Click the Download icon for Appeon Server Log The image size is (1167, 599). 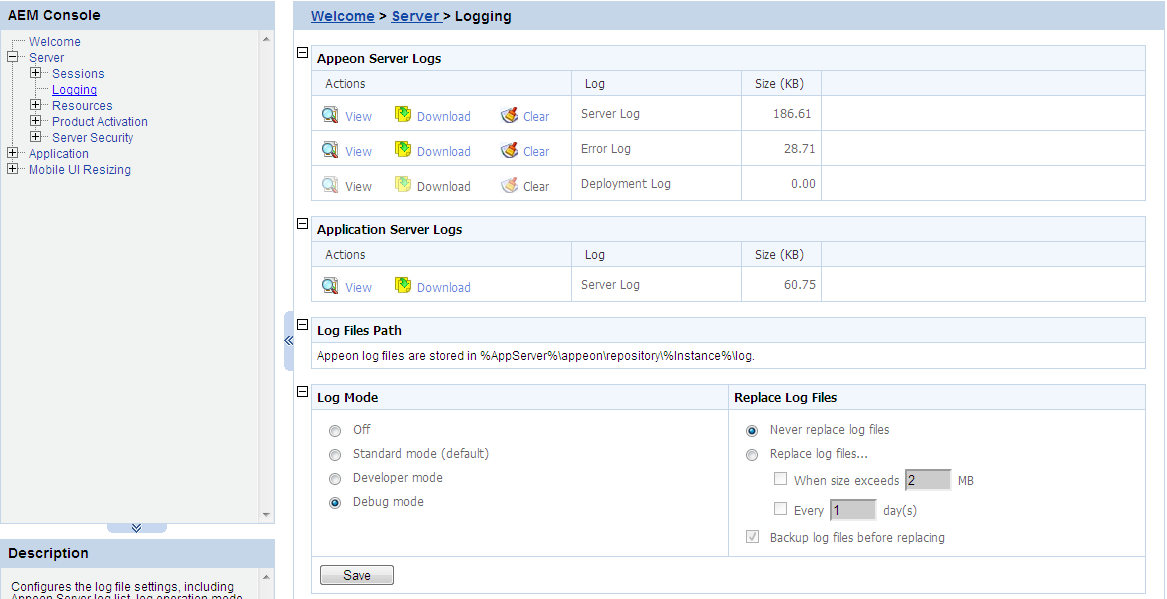tap(403, 115)
